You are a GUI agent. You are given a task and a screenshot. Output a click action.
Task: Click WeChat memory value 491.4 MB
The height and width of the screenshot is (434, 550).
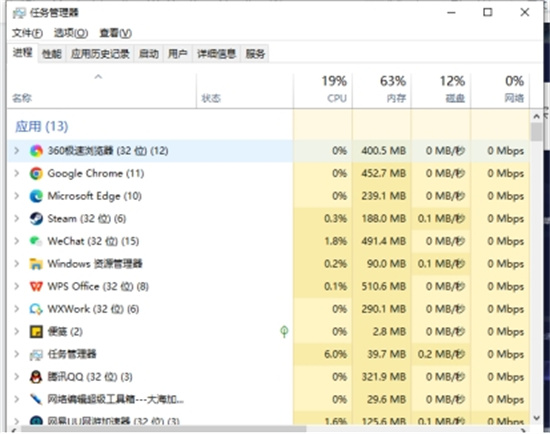(384, 241)
